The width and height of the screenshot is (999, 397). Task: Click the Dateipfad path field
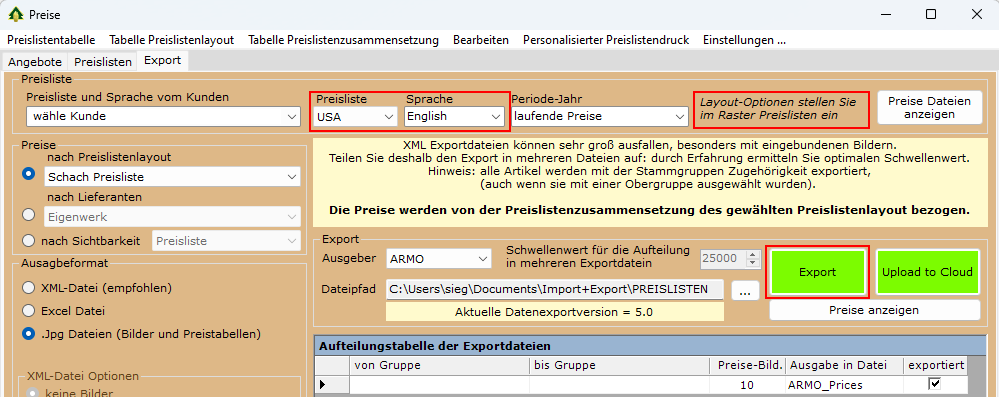(x=555, y=289)
